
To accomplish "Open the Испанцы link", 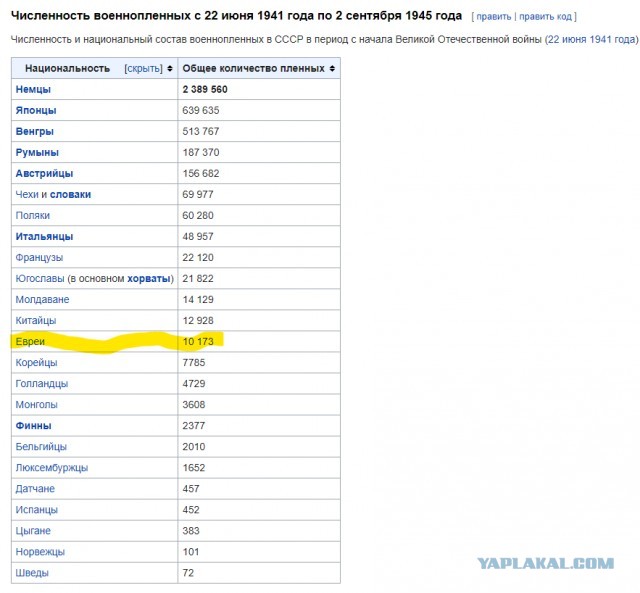I will click(37, 510).
